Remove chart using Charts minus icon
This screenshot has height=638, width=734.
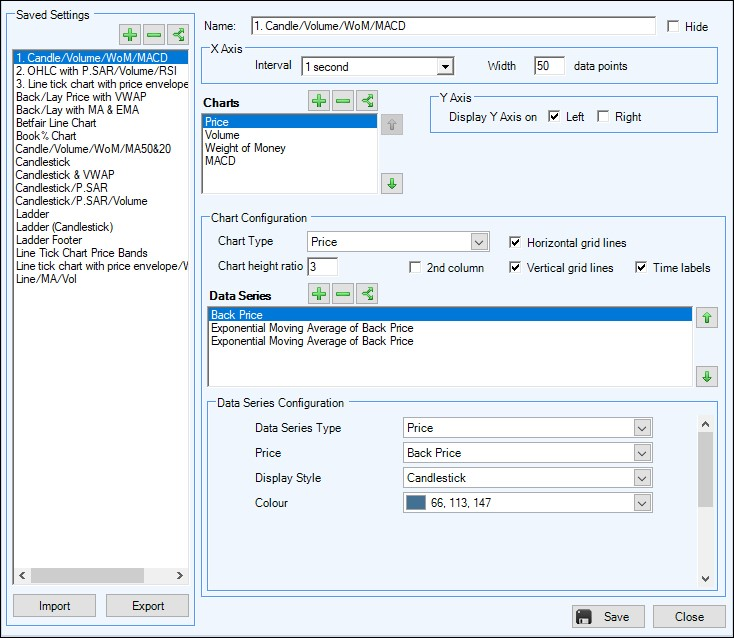tap(343, 101)
